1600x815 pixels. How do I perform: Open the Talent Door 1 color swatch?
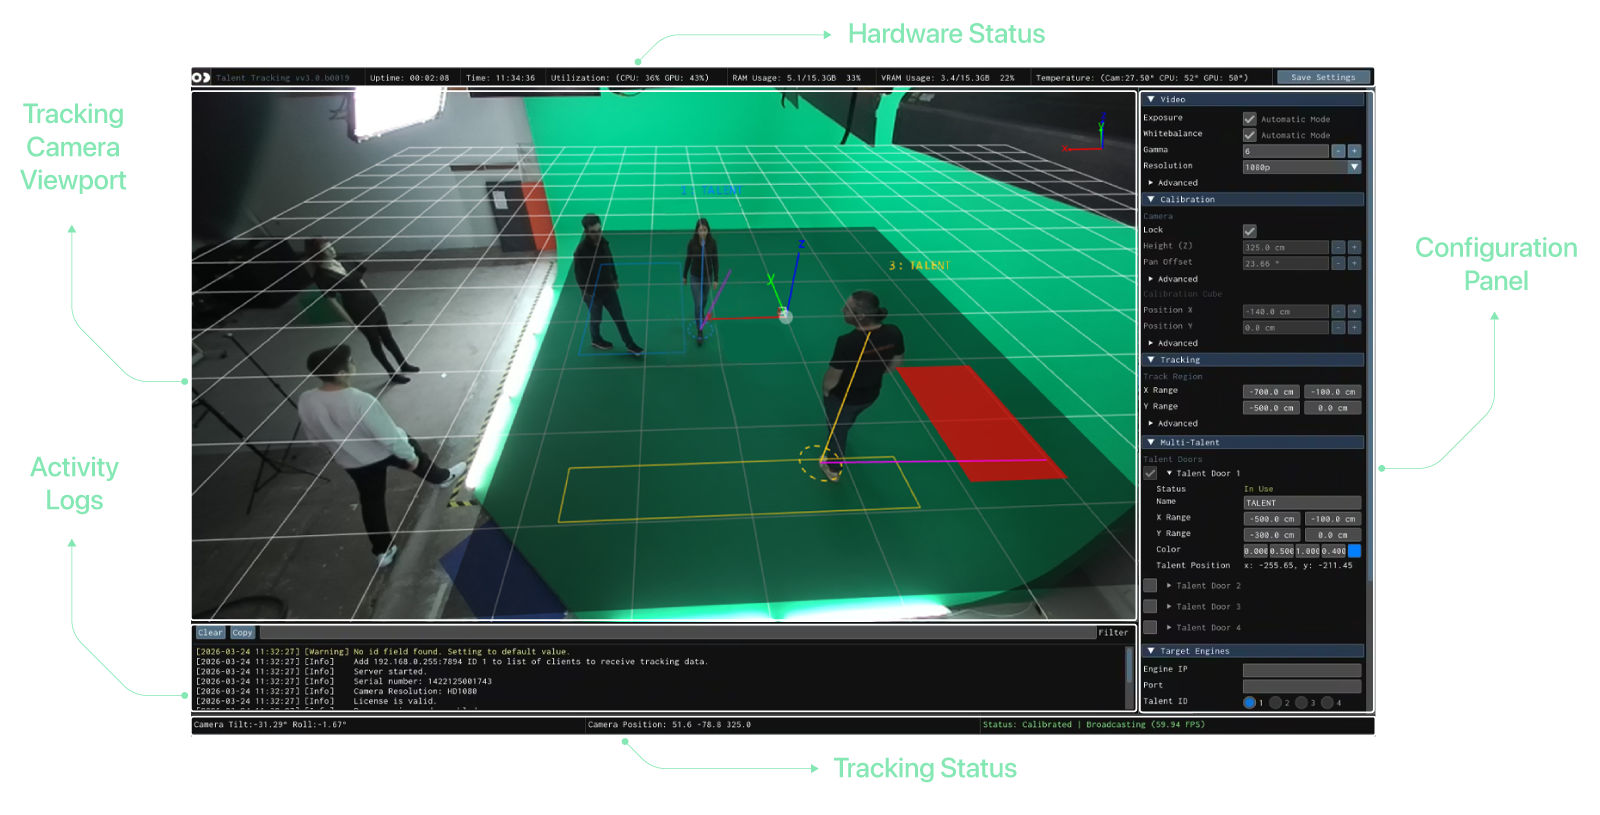[1354, 551]
